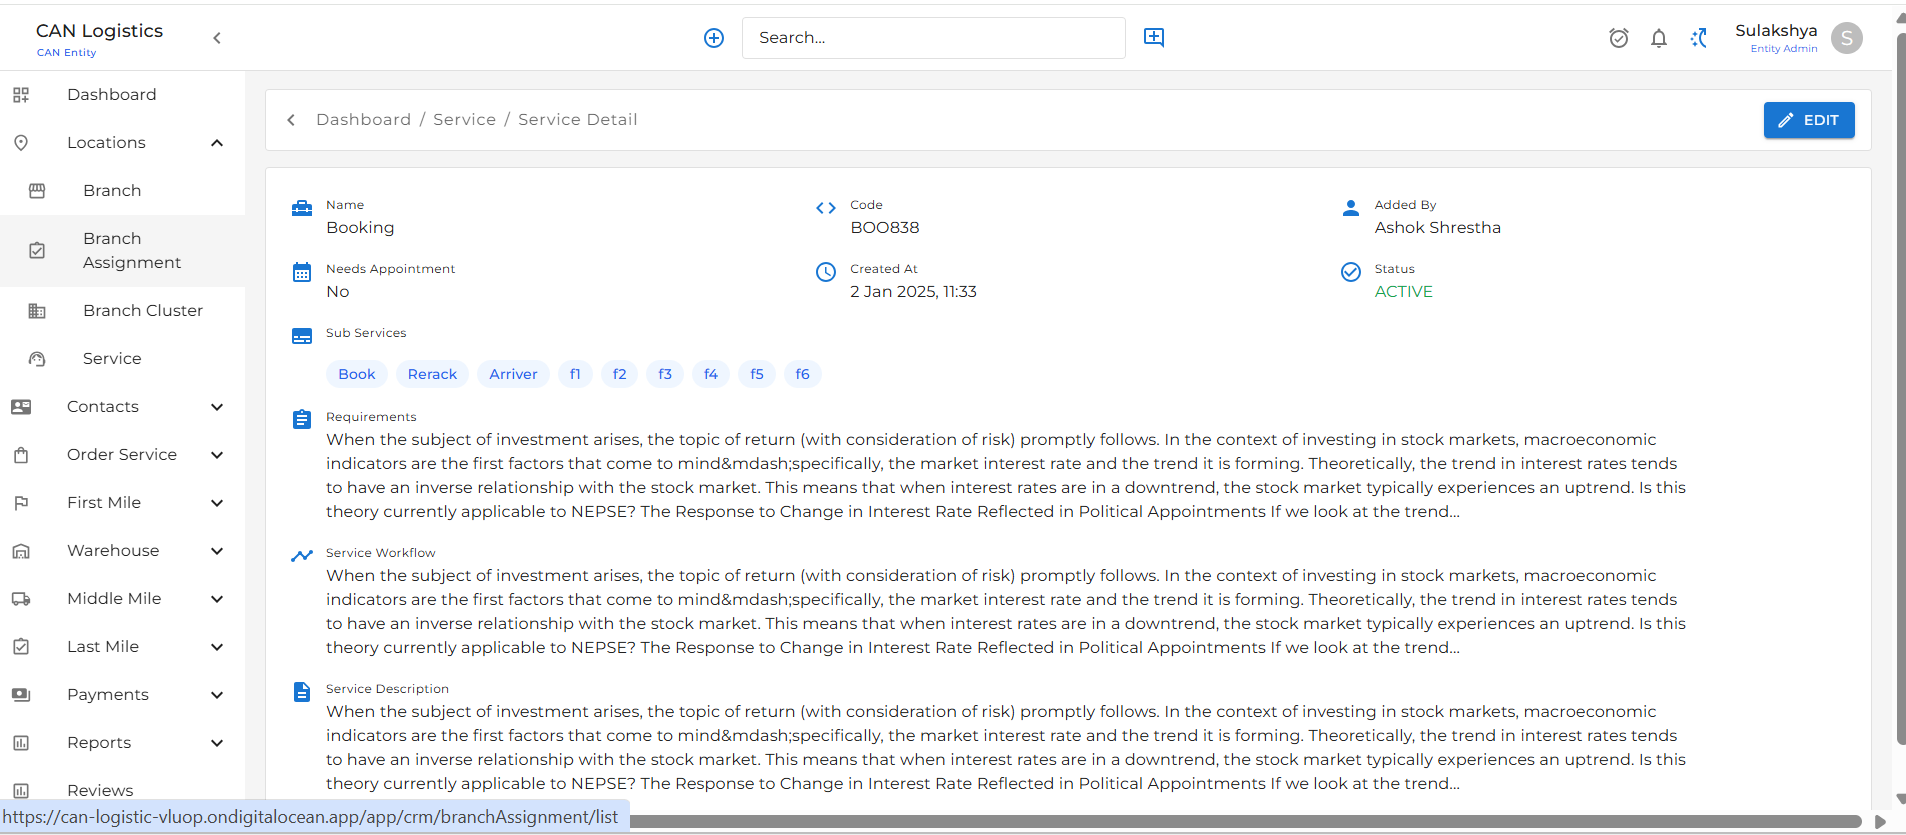Open Reviews menu item

pyautogui.click(x=122, y=791)
